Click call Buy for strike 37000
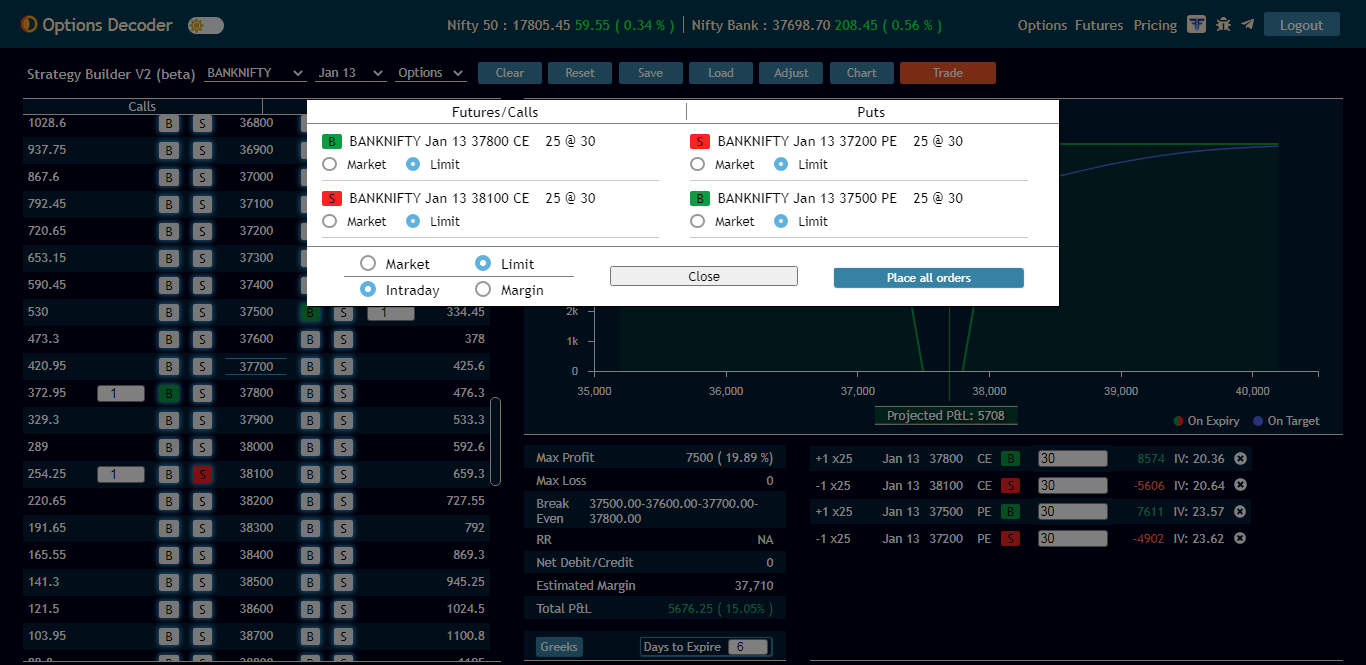Viewport: 1366px width, 665px height. (x=169, y=177)
